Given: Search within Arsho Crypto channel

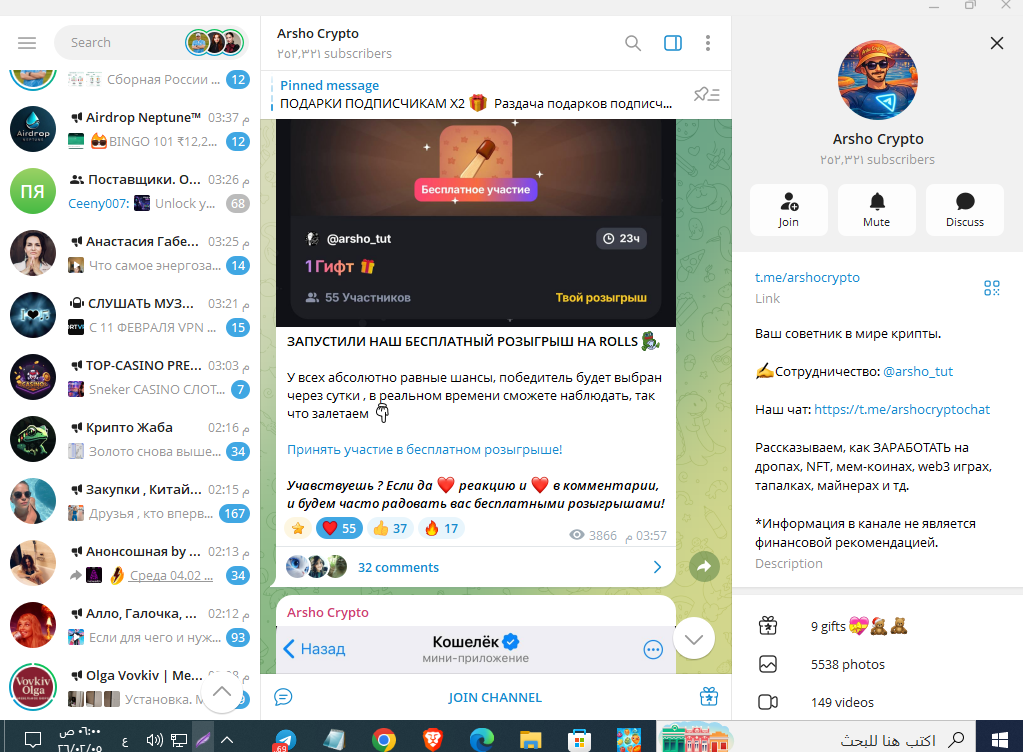Looking at the screenshot, I should [x=632, y=43].
